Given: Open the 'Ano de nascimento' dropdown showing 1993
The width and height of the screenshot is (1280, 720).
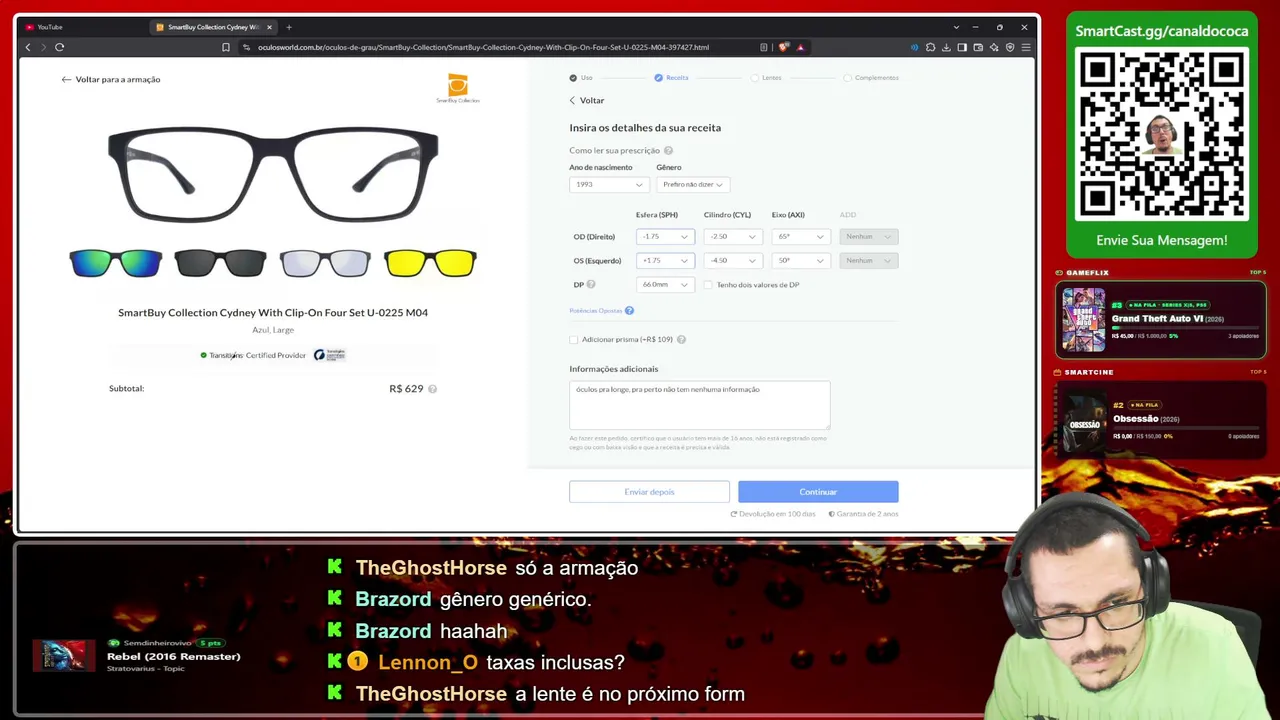Looking at the screenshot, I should pyautogui.click(x=609, y=185).
